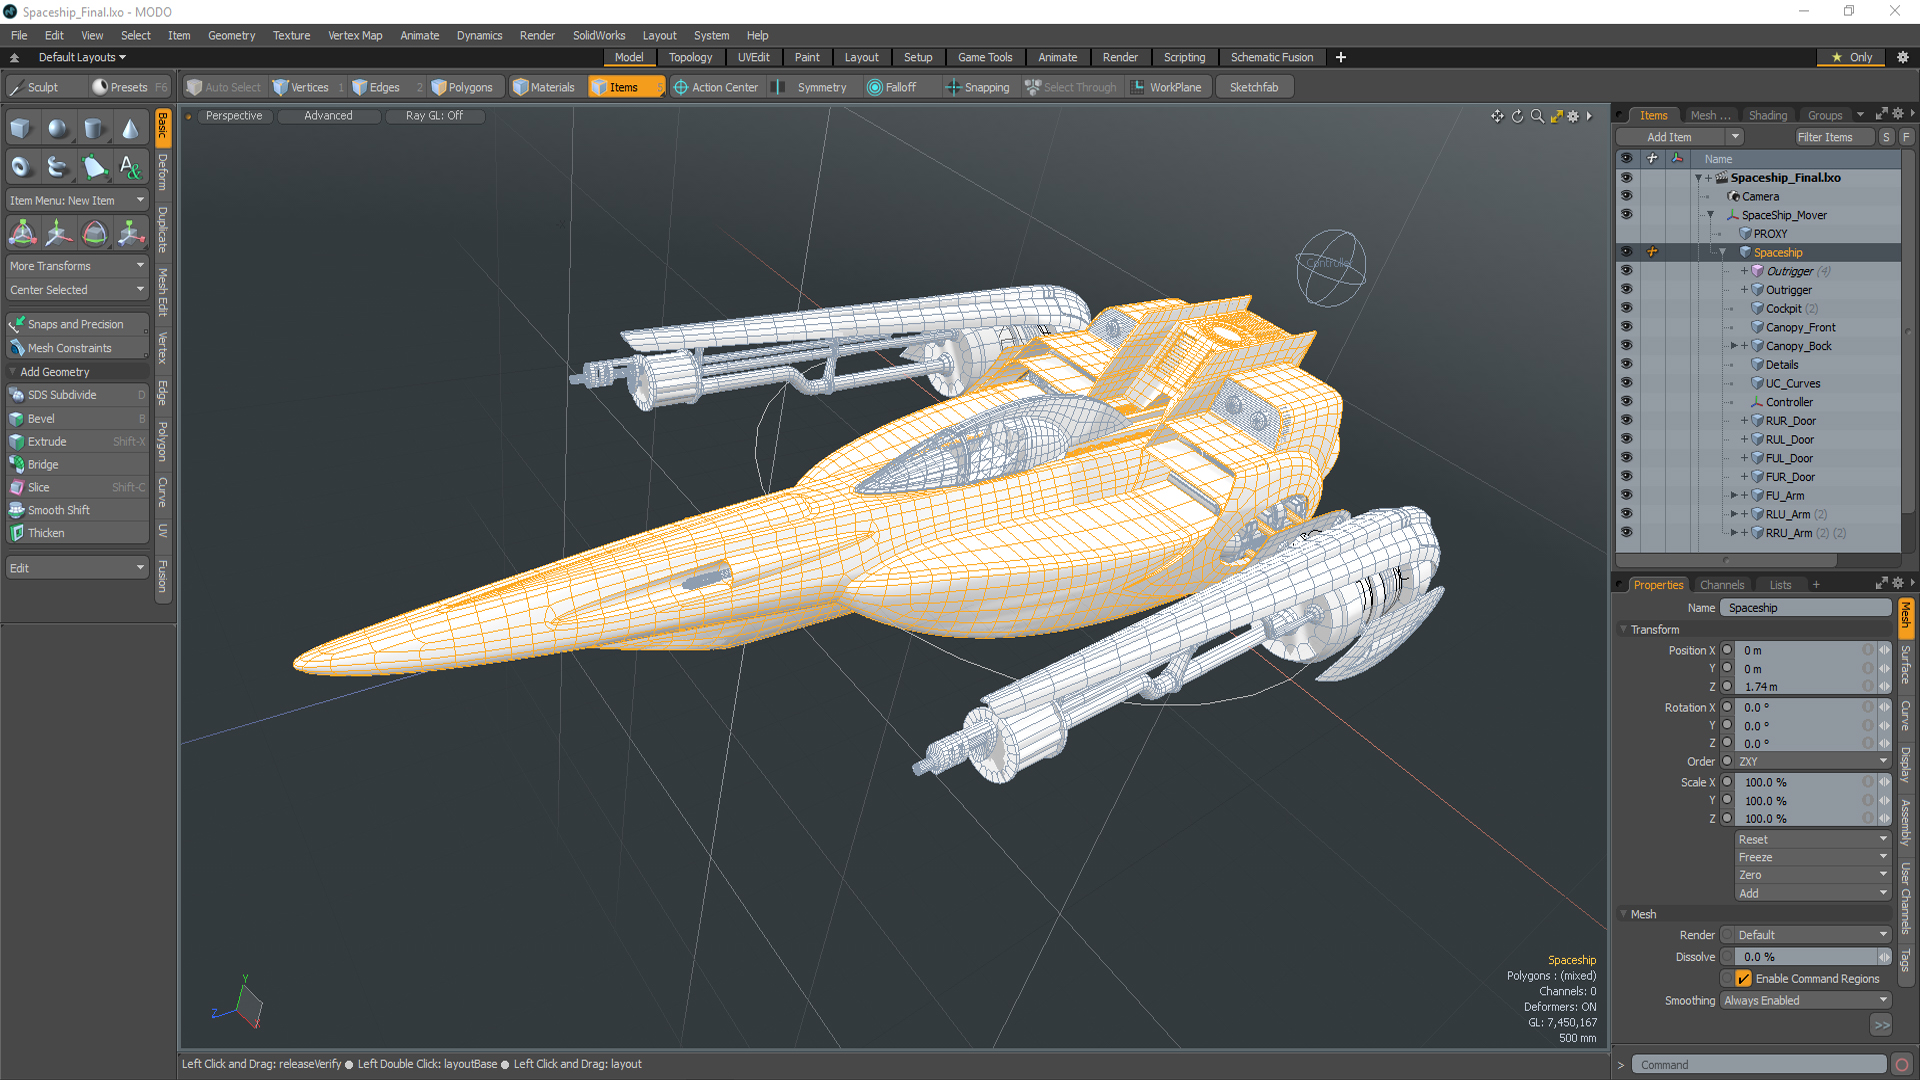Image resolution: width=1920 pixels, height=1080 pixels.
Task: Open the Item Menu: New Item dropdown
Action: tap(77, 200)
